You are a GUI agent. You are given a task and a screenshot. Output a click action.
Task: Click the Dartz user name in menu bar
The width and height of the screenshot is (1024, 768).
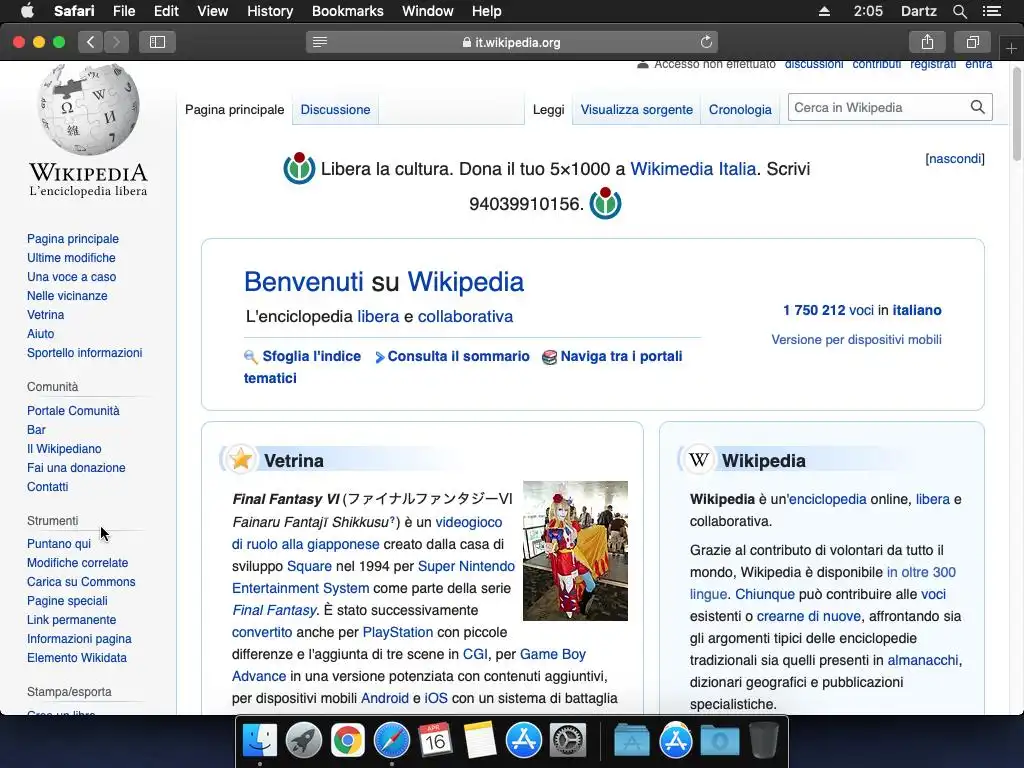[x=918, y=11]
